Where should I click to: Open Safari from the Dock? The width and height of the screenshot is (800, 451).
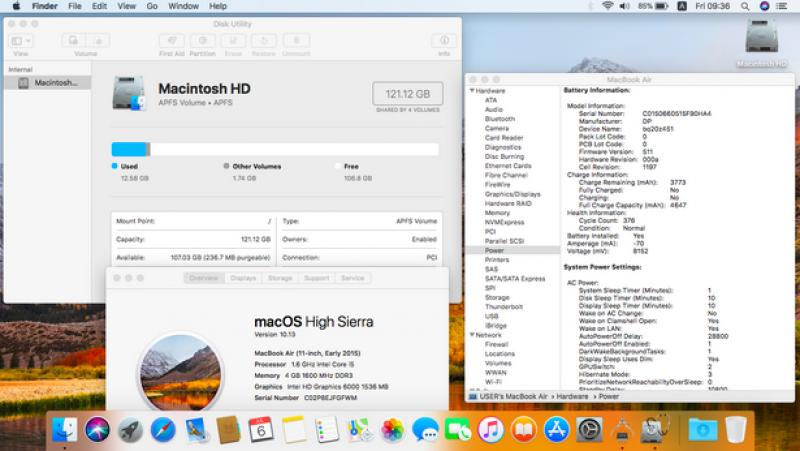[162, 430]
